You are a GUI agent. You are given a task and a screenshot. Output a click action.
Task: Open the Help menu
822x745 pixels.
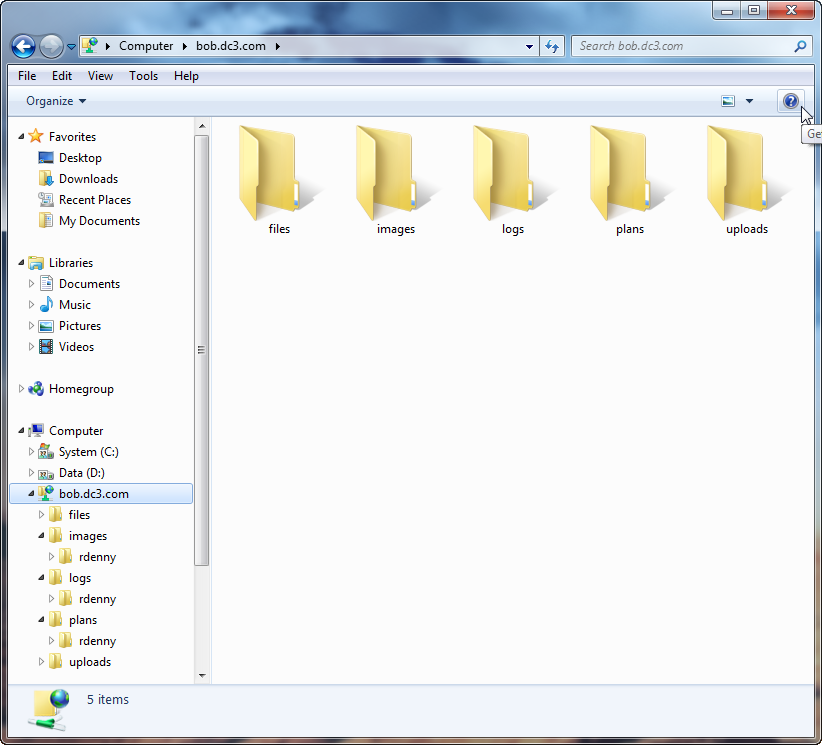click(x=186, y=76)
